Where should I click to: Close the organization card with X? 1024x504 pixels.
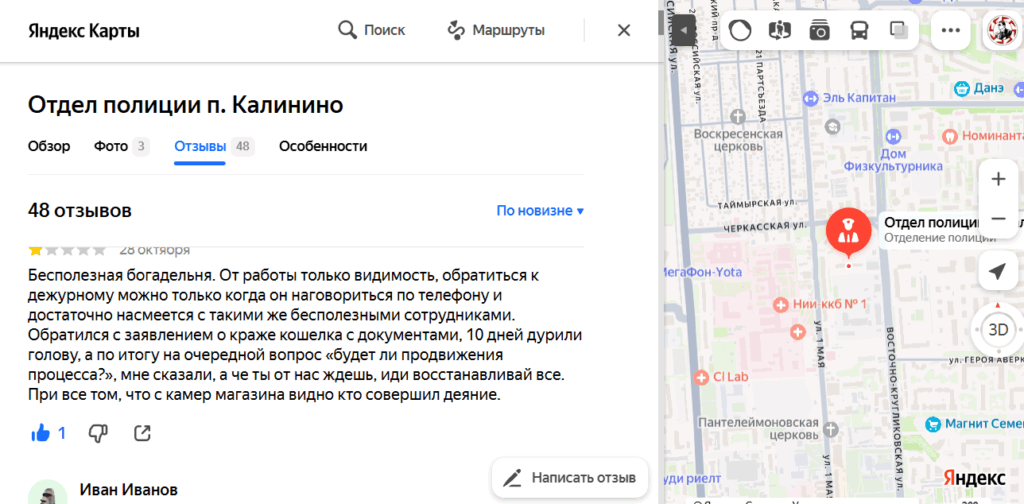624,30
